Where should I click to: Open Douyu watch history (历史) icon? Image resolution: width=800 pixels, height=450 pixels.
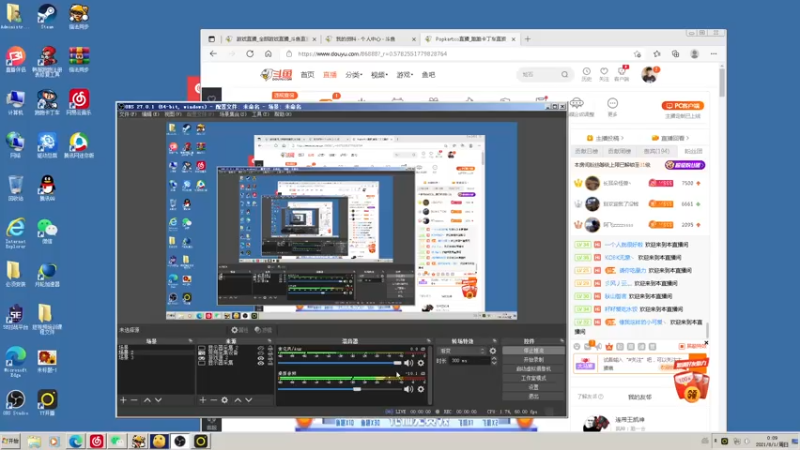click(x=587, y=74)
